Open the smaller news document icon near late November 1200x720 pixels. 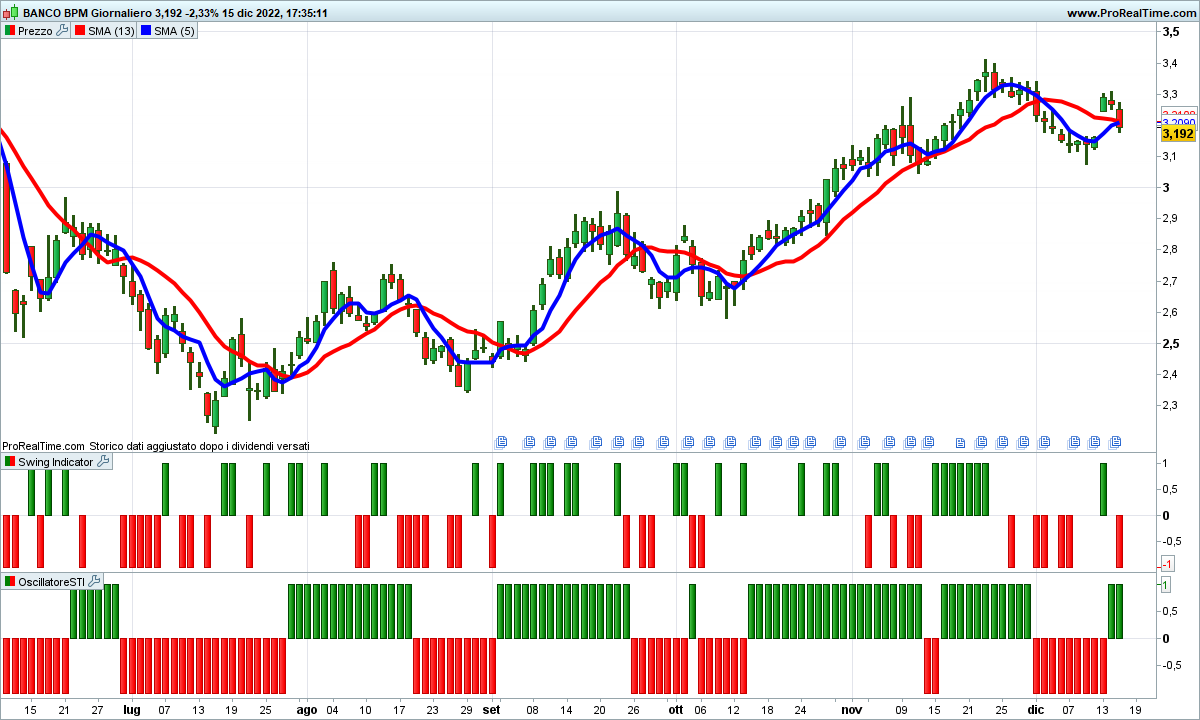(960, 442)
